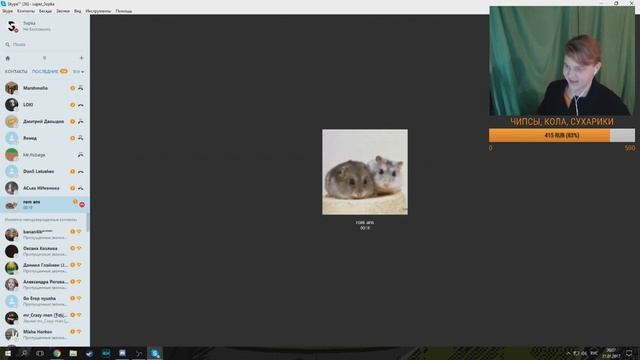This screenshot has height=360, width=640.
Task: Click the call icon in the Marshmello row
Action: pyautogui.click(x=81, y=88)
